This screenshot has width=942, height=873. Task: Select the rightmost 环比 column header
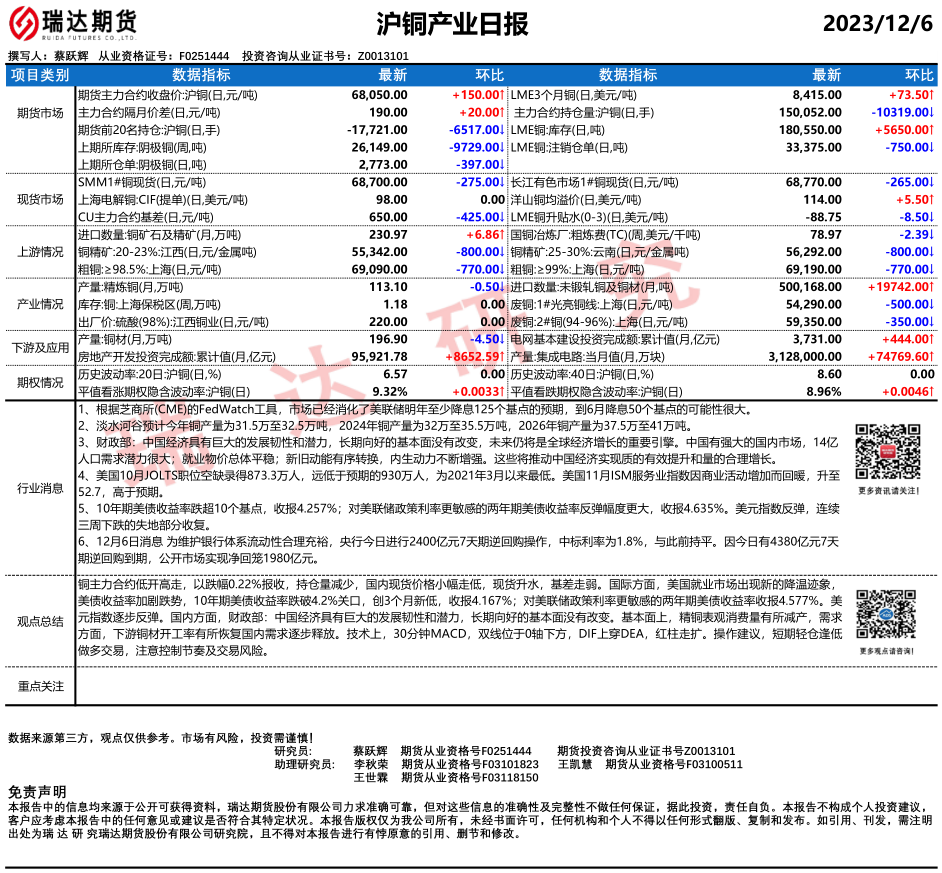tap(918, 75)
